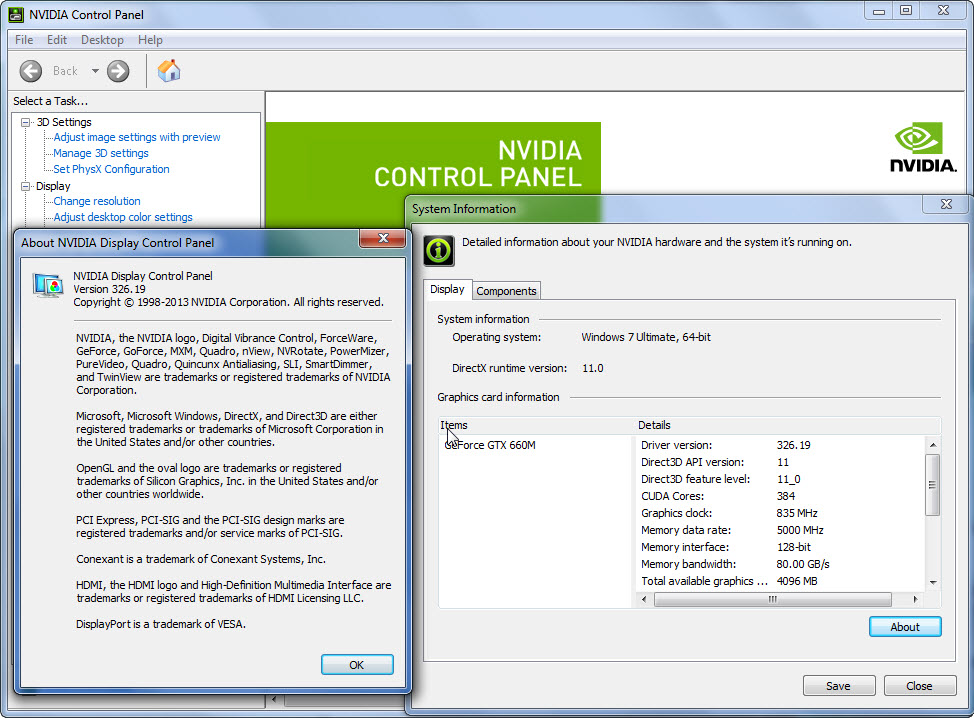Click Version 326.19 in About dialog

[x=109, y=289]
